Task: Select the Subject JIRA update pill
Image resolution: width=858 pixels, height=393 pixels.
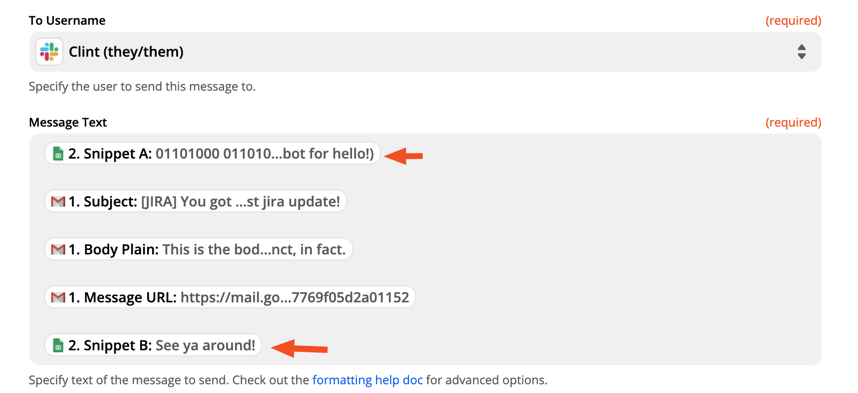Action: coord(195,202)
